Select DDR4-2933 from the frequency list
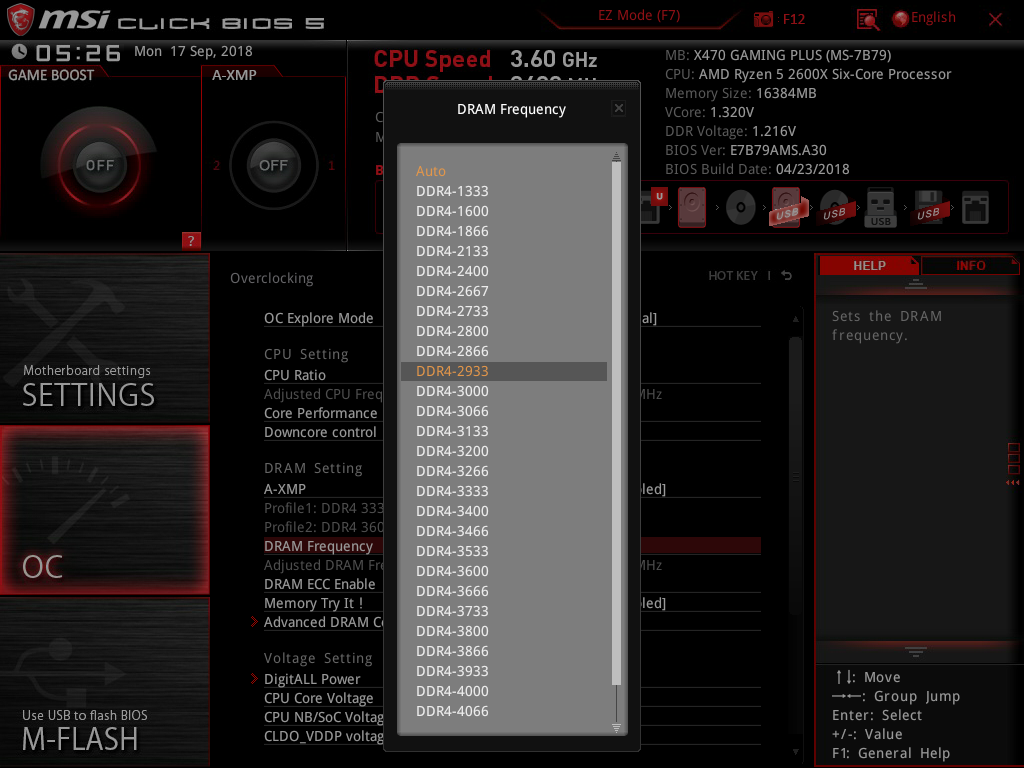Screen dimensions: 1024x768 [452, 371]
